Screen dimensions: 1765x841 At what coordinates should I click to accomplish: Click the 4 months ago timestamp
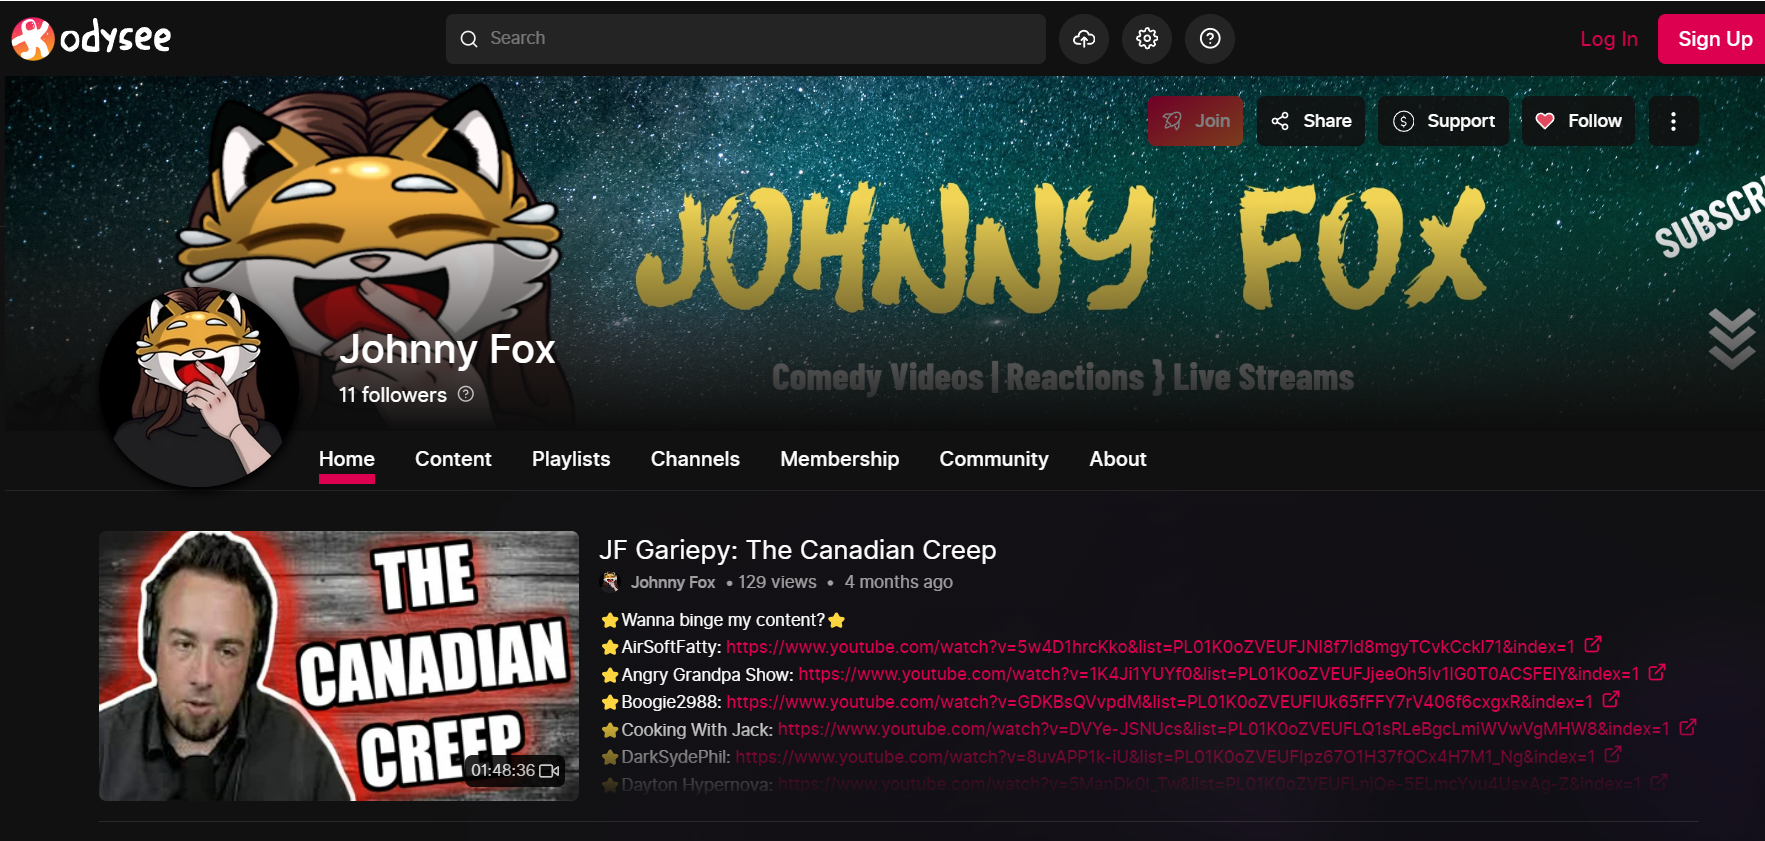coord(898,582)
